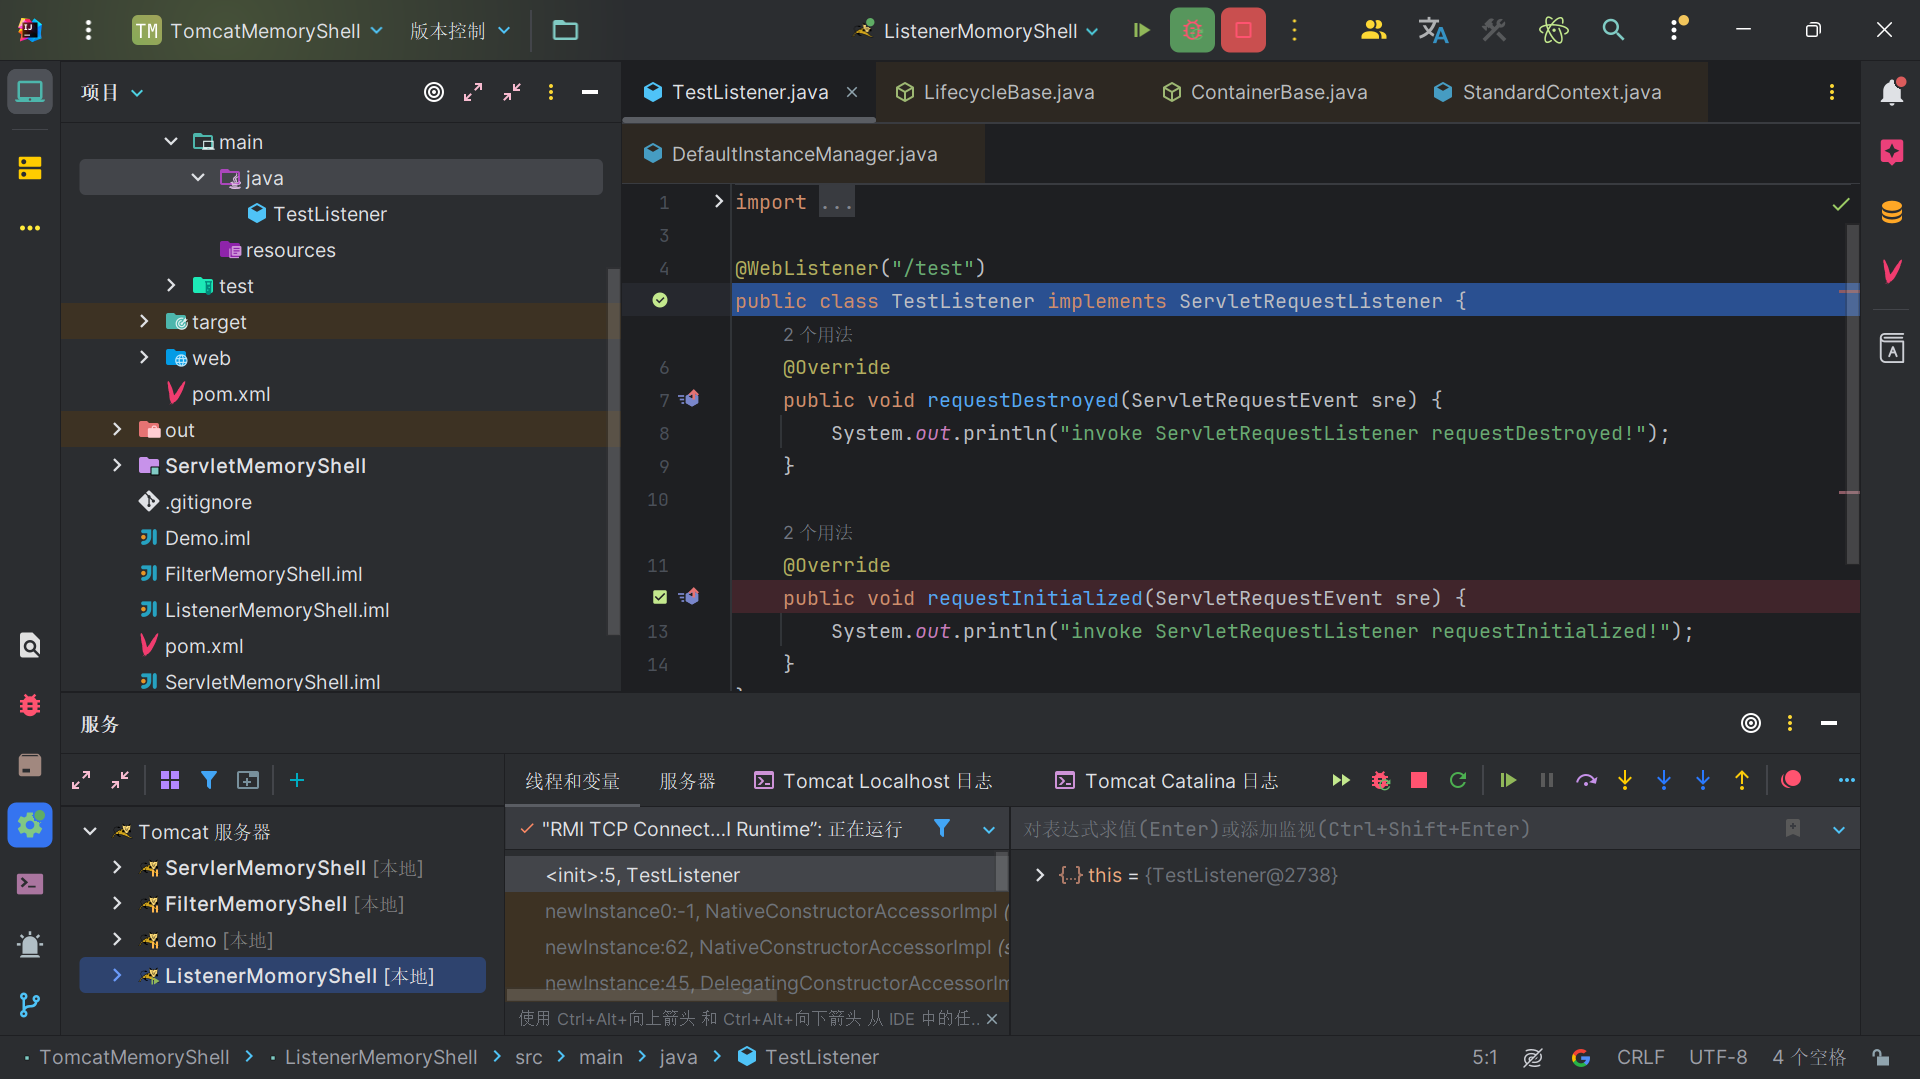Toggle frames filter icon beside thread selector

942,828
